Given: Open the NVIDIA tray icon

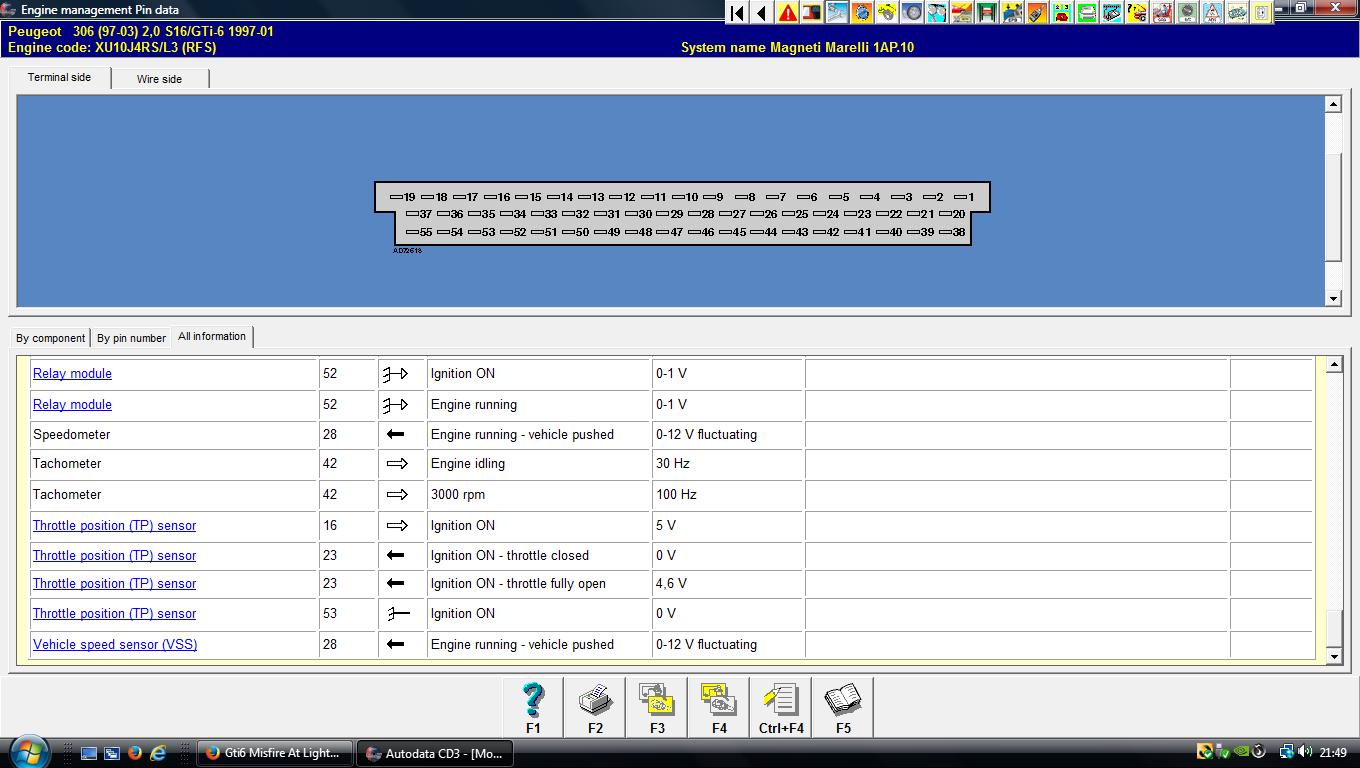Looking at the screenshot, I should click(1241, 752).
